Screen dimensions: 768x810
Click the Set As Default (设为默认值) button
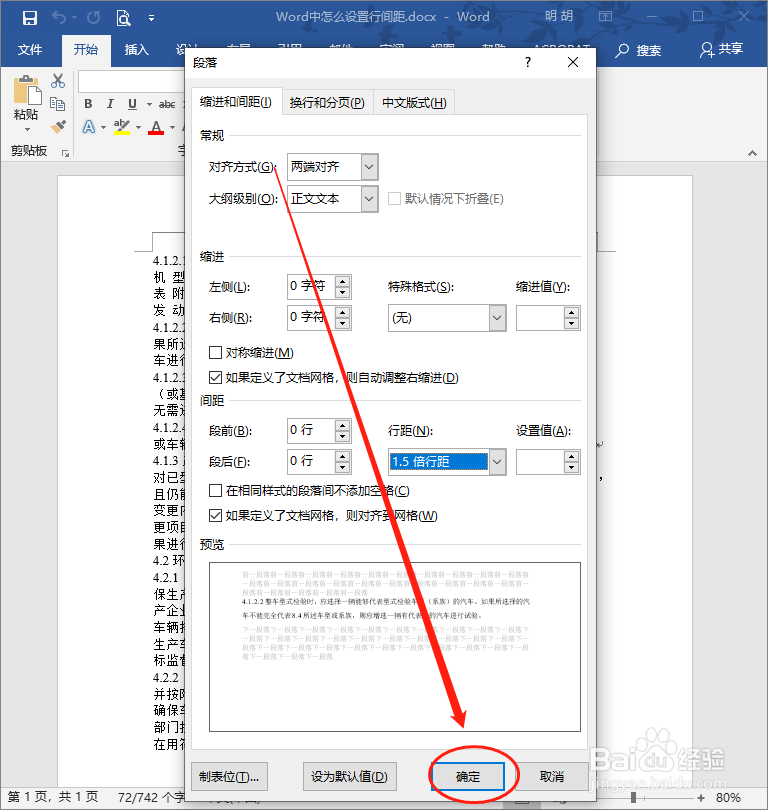coord(350,776)
